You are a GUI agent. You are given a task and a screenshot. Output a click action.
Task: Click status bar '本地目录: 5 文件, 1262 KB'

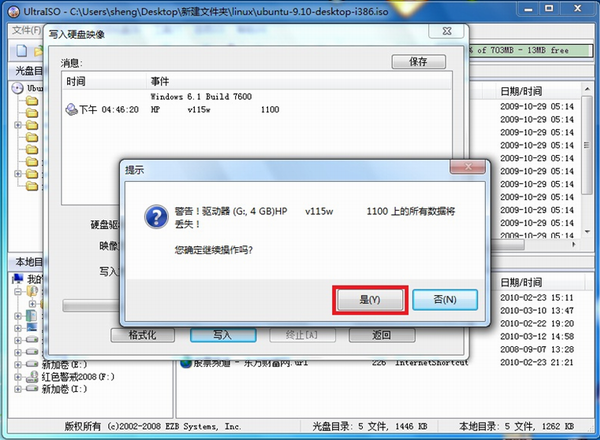pos(516,426)
